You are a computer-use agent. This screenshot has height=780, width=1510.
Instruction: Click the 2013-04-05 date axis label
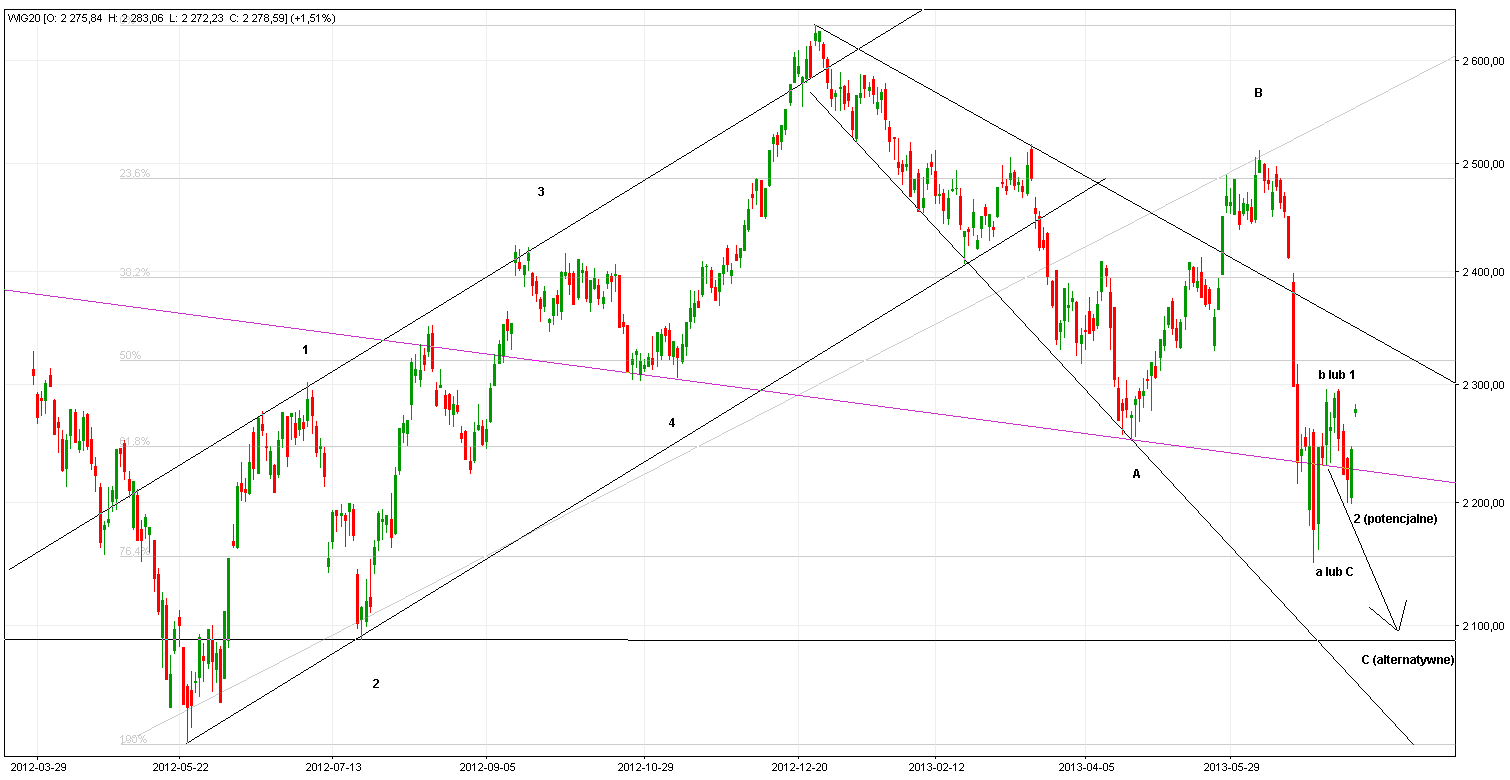(1085, 767)
